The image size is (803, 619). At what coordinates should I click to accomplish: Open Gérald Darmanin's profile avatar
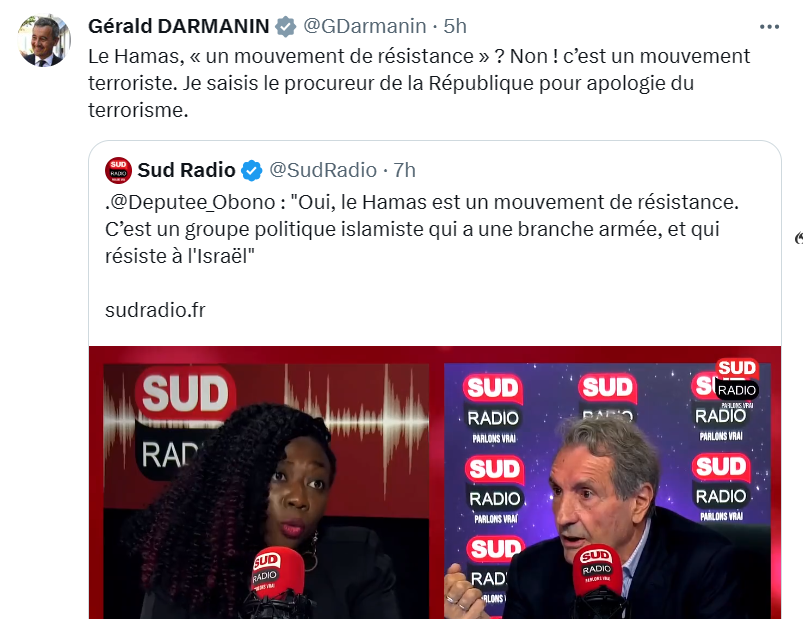point(44,40)
